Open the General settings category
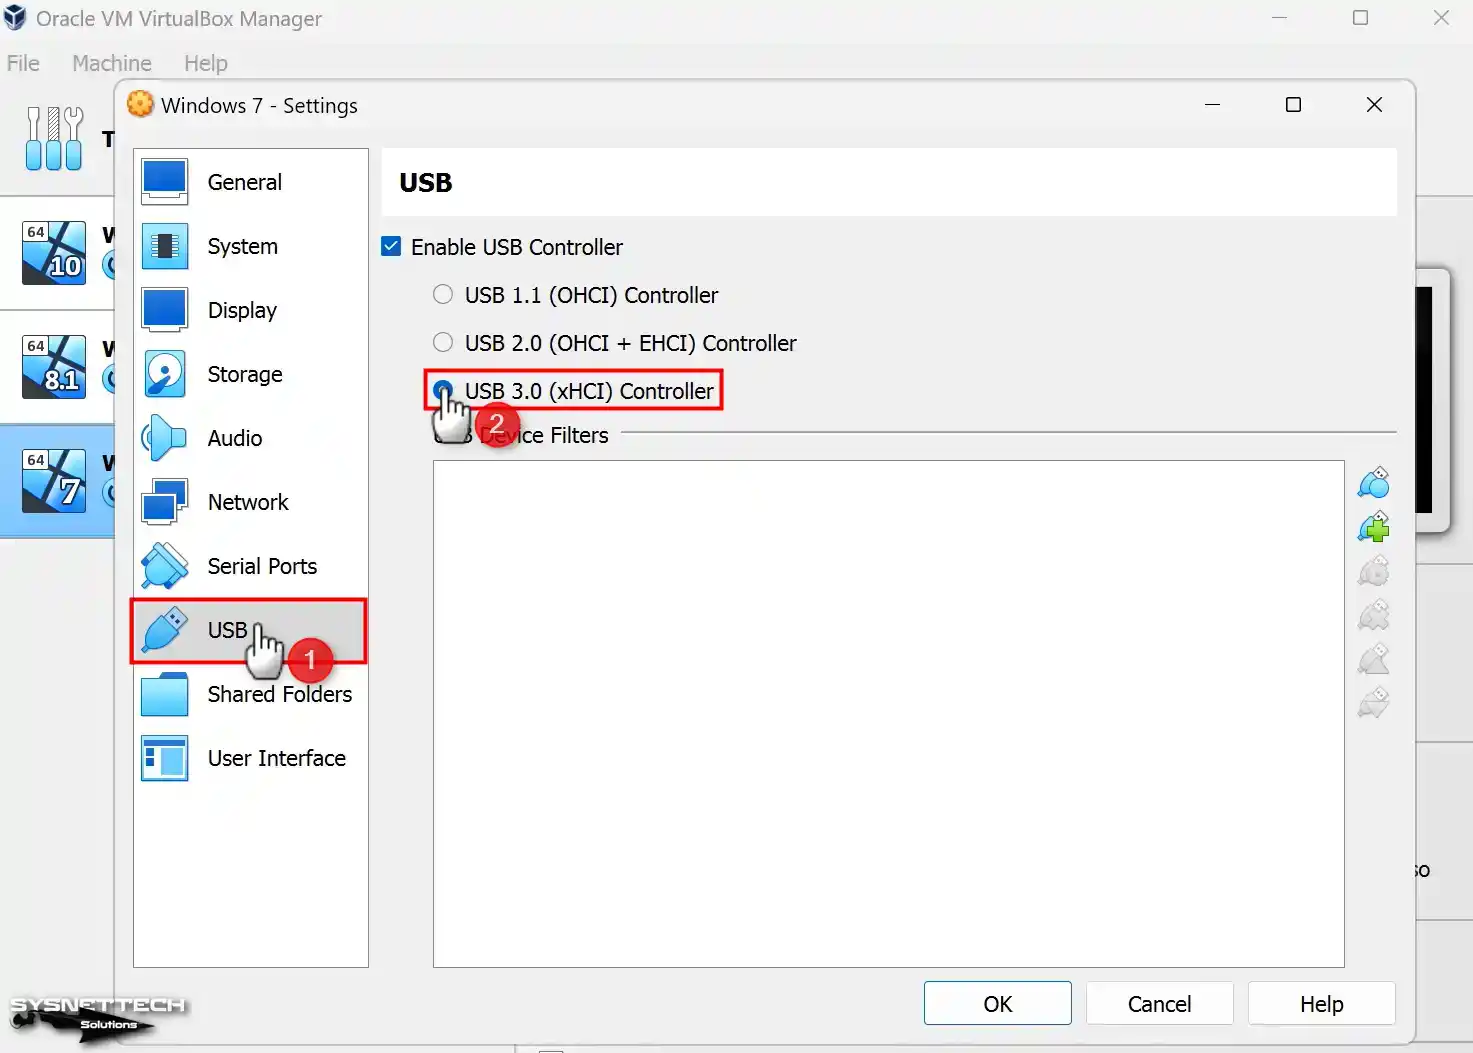Viewport: 1473px width, 1053px height. [x=250, y=182]
